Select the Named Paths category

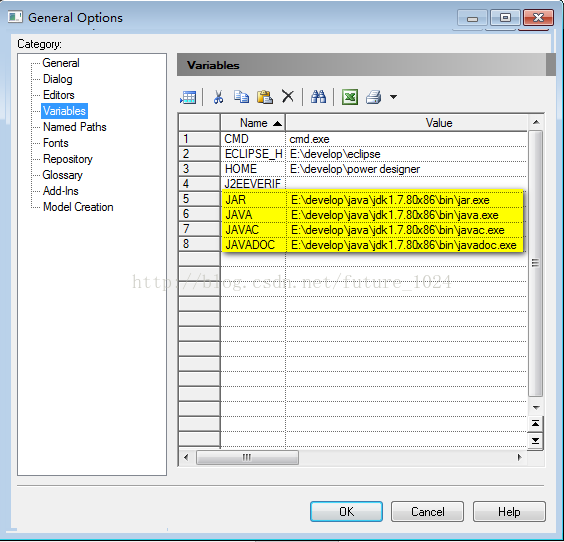75,127
